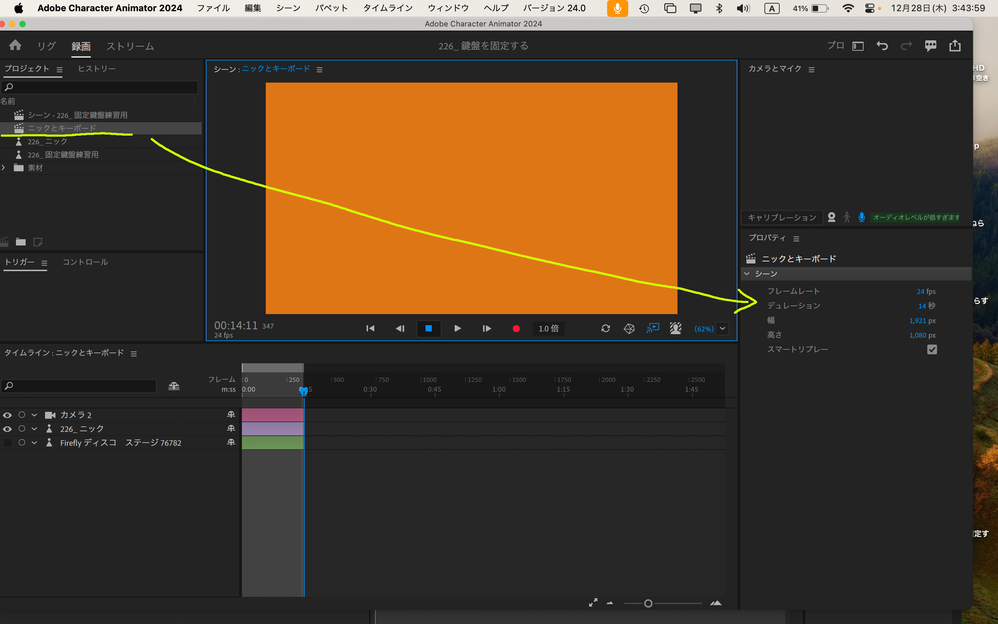Click the camera icon on カメラ2 track

click(x=50, y=415)
